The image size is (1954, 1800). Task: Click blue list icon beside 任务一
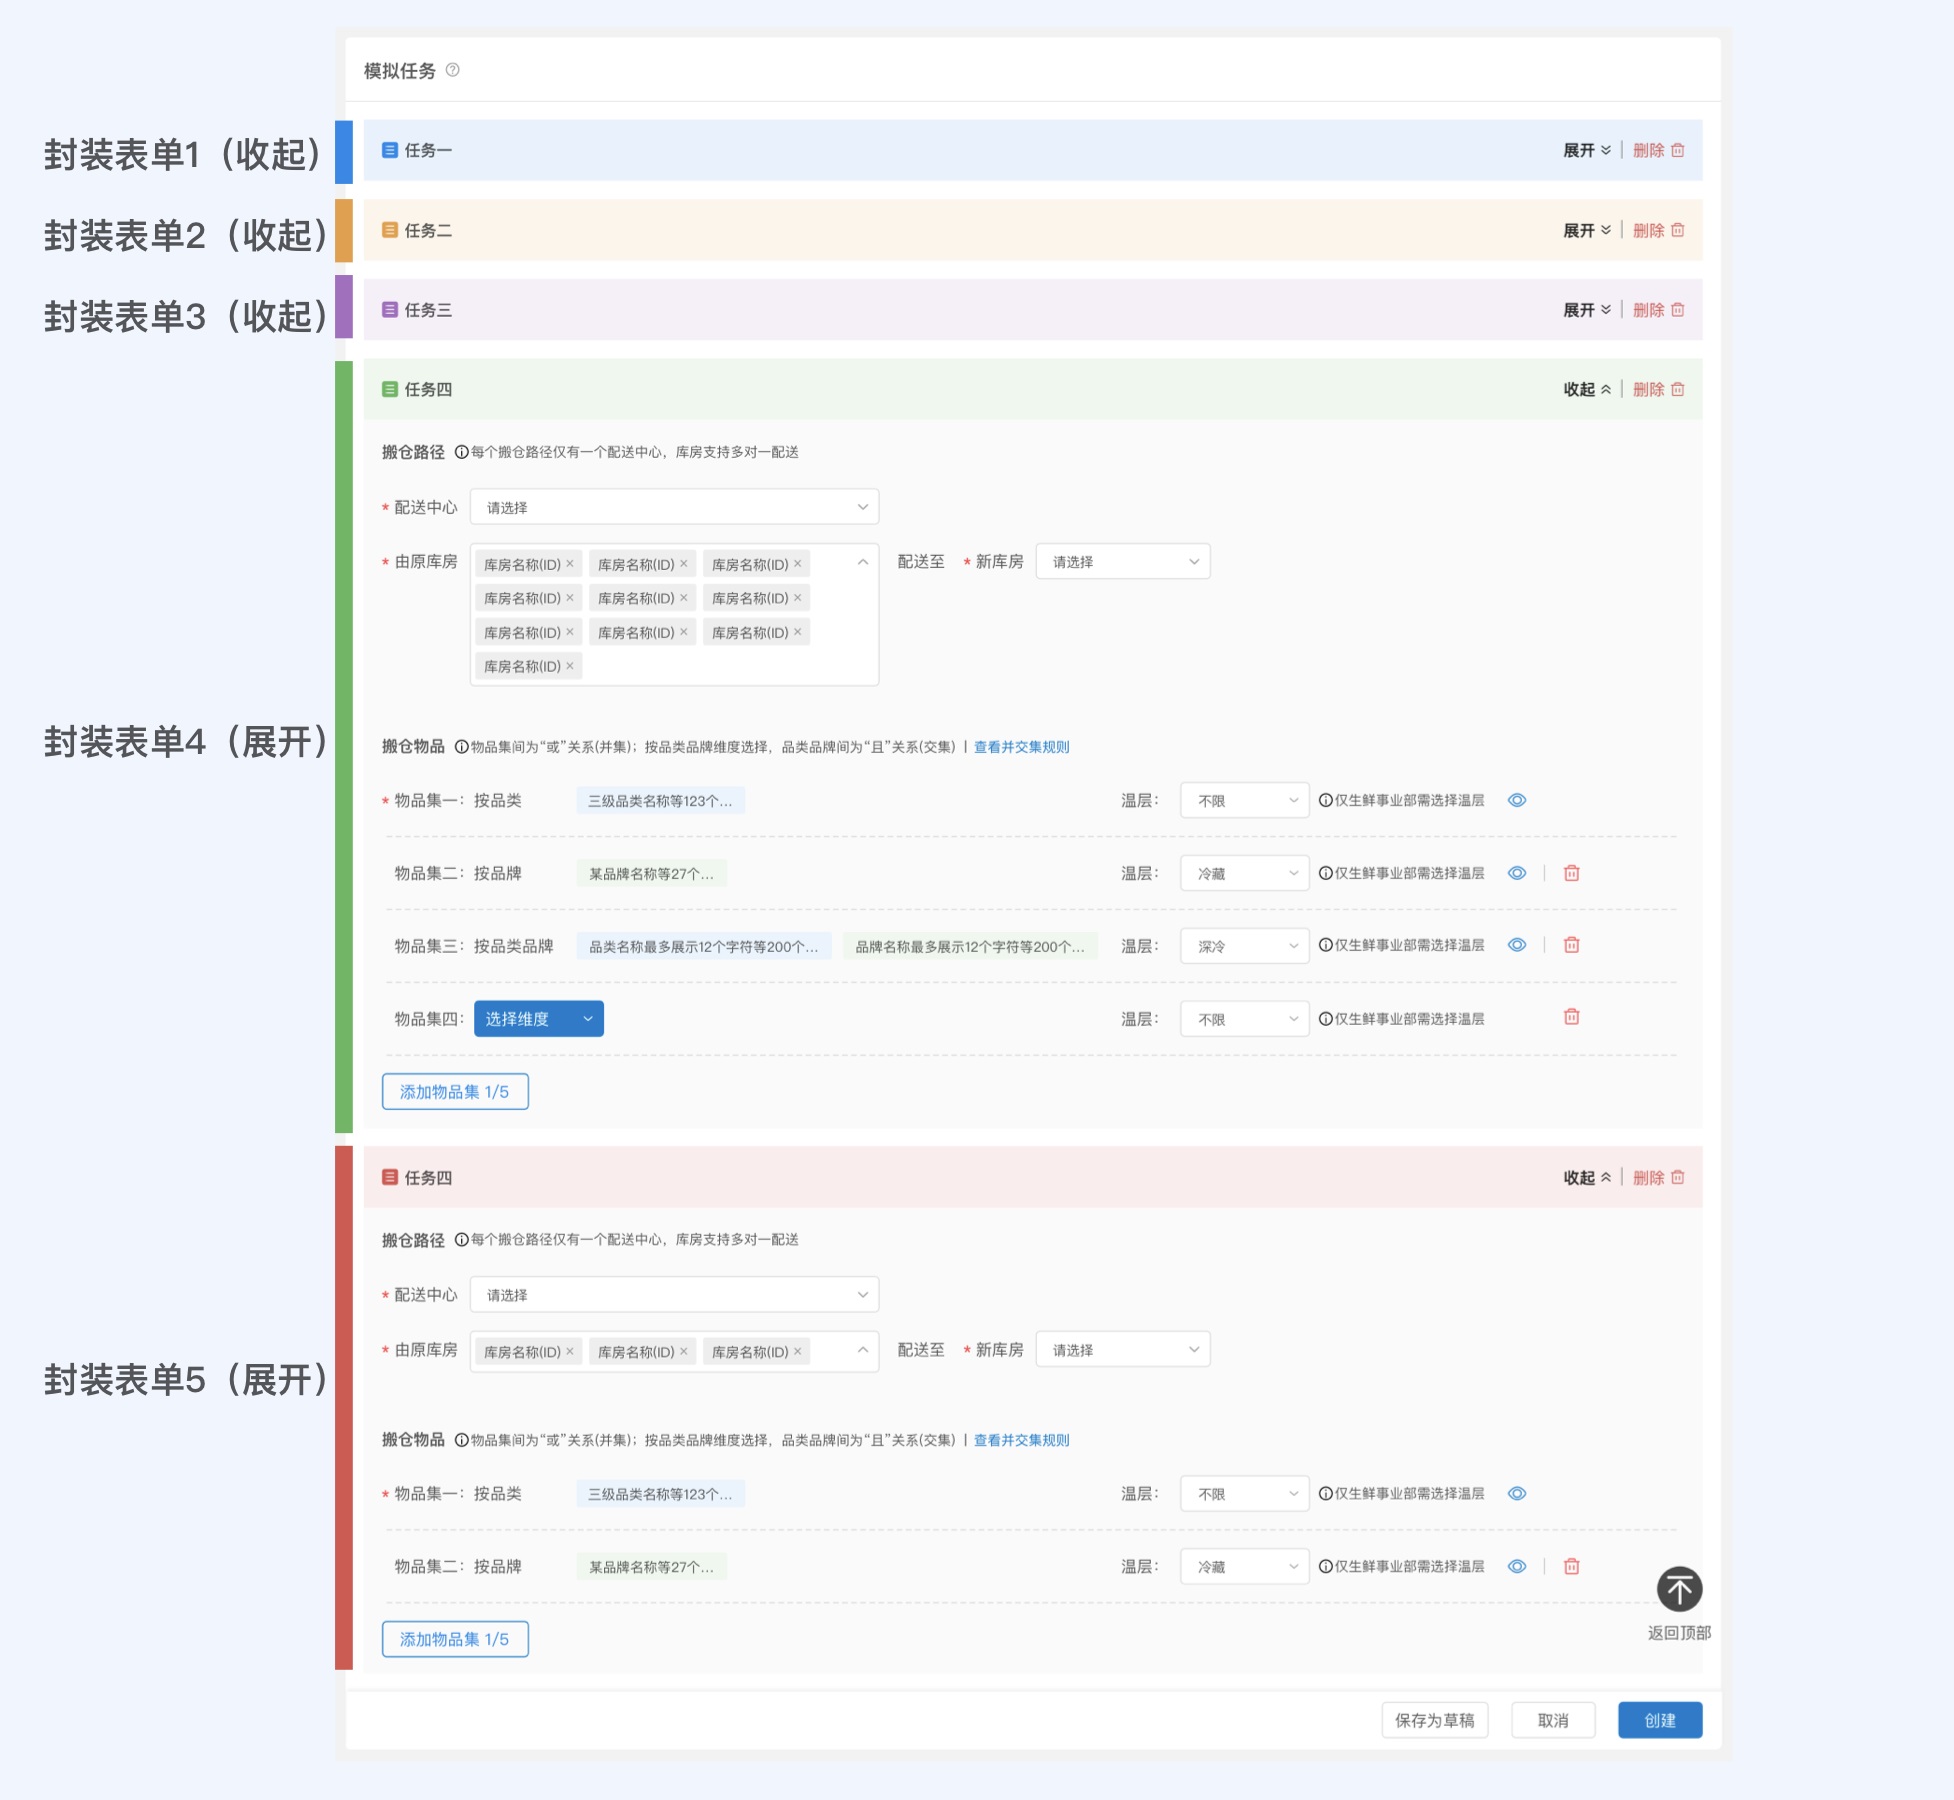(x=390, y=150)
